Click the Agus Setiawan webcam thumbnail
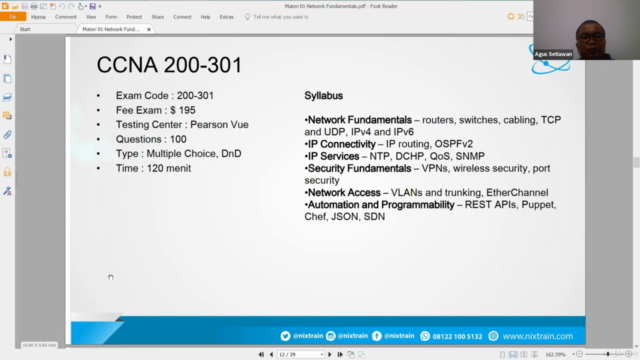 (587, 30)
